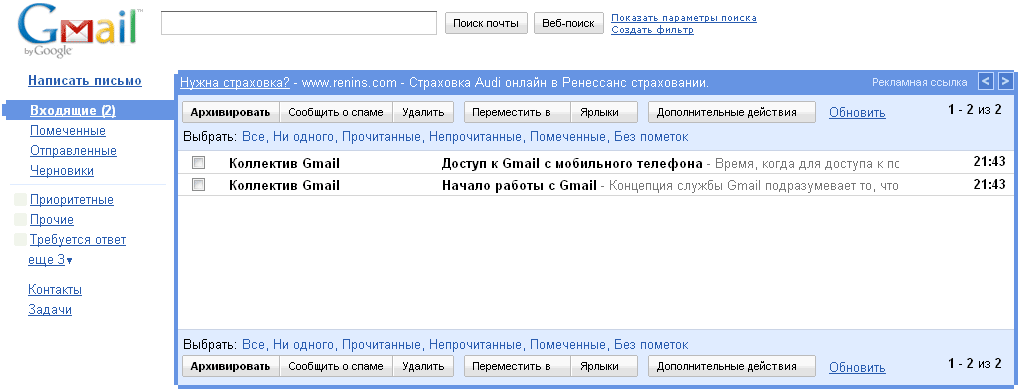Click 'Нужна страховка?' ad link
1023x392 pixels.
tap(235, 83)
